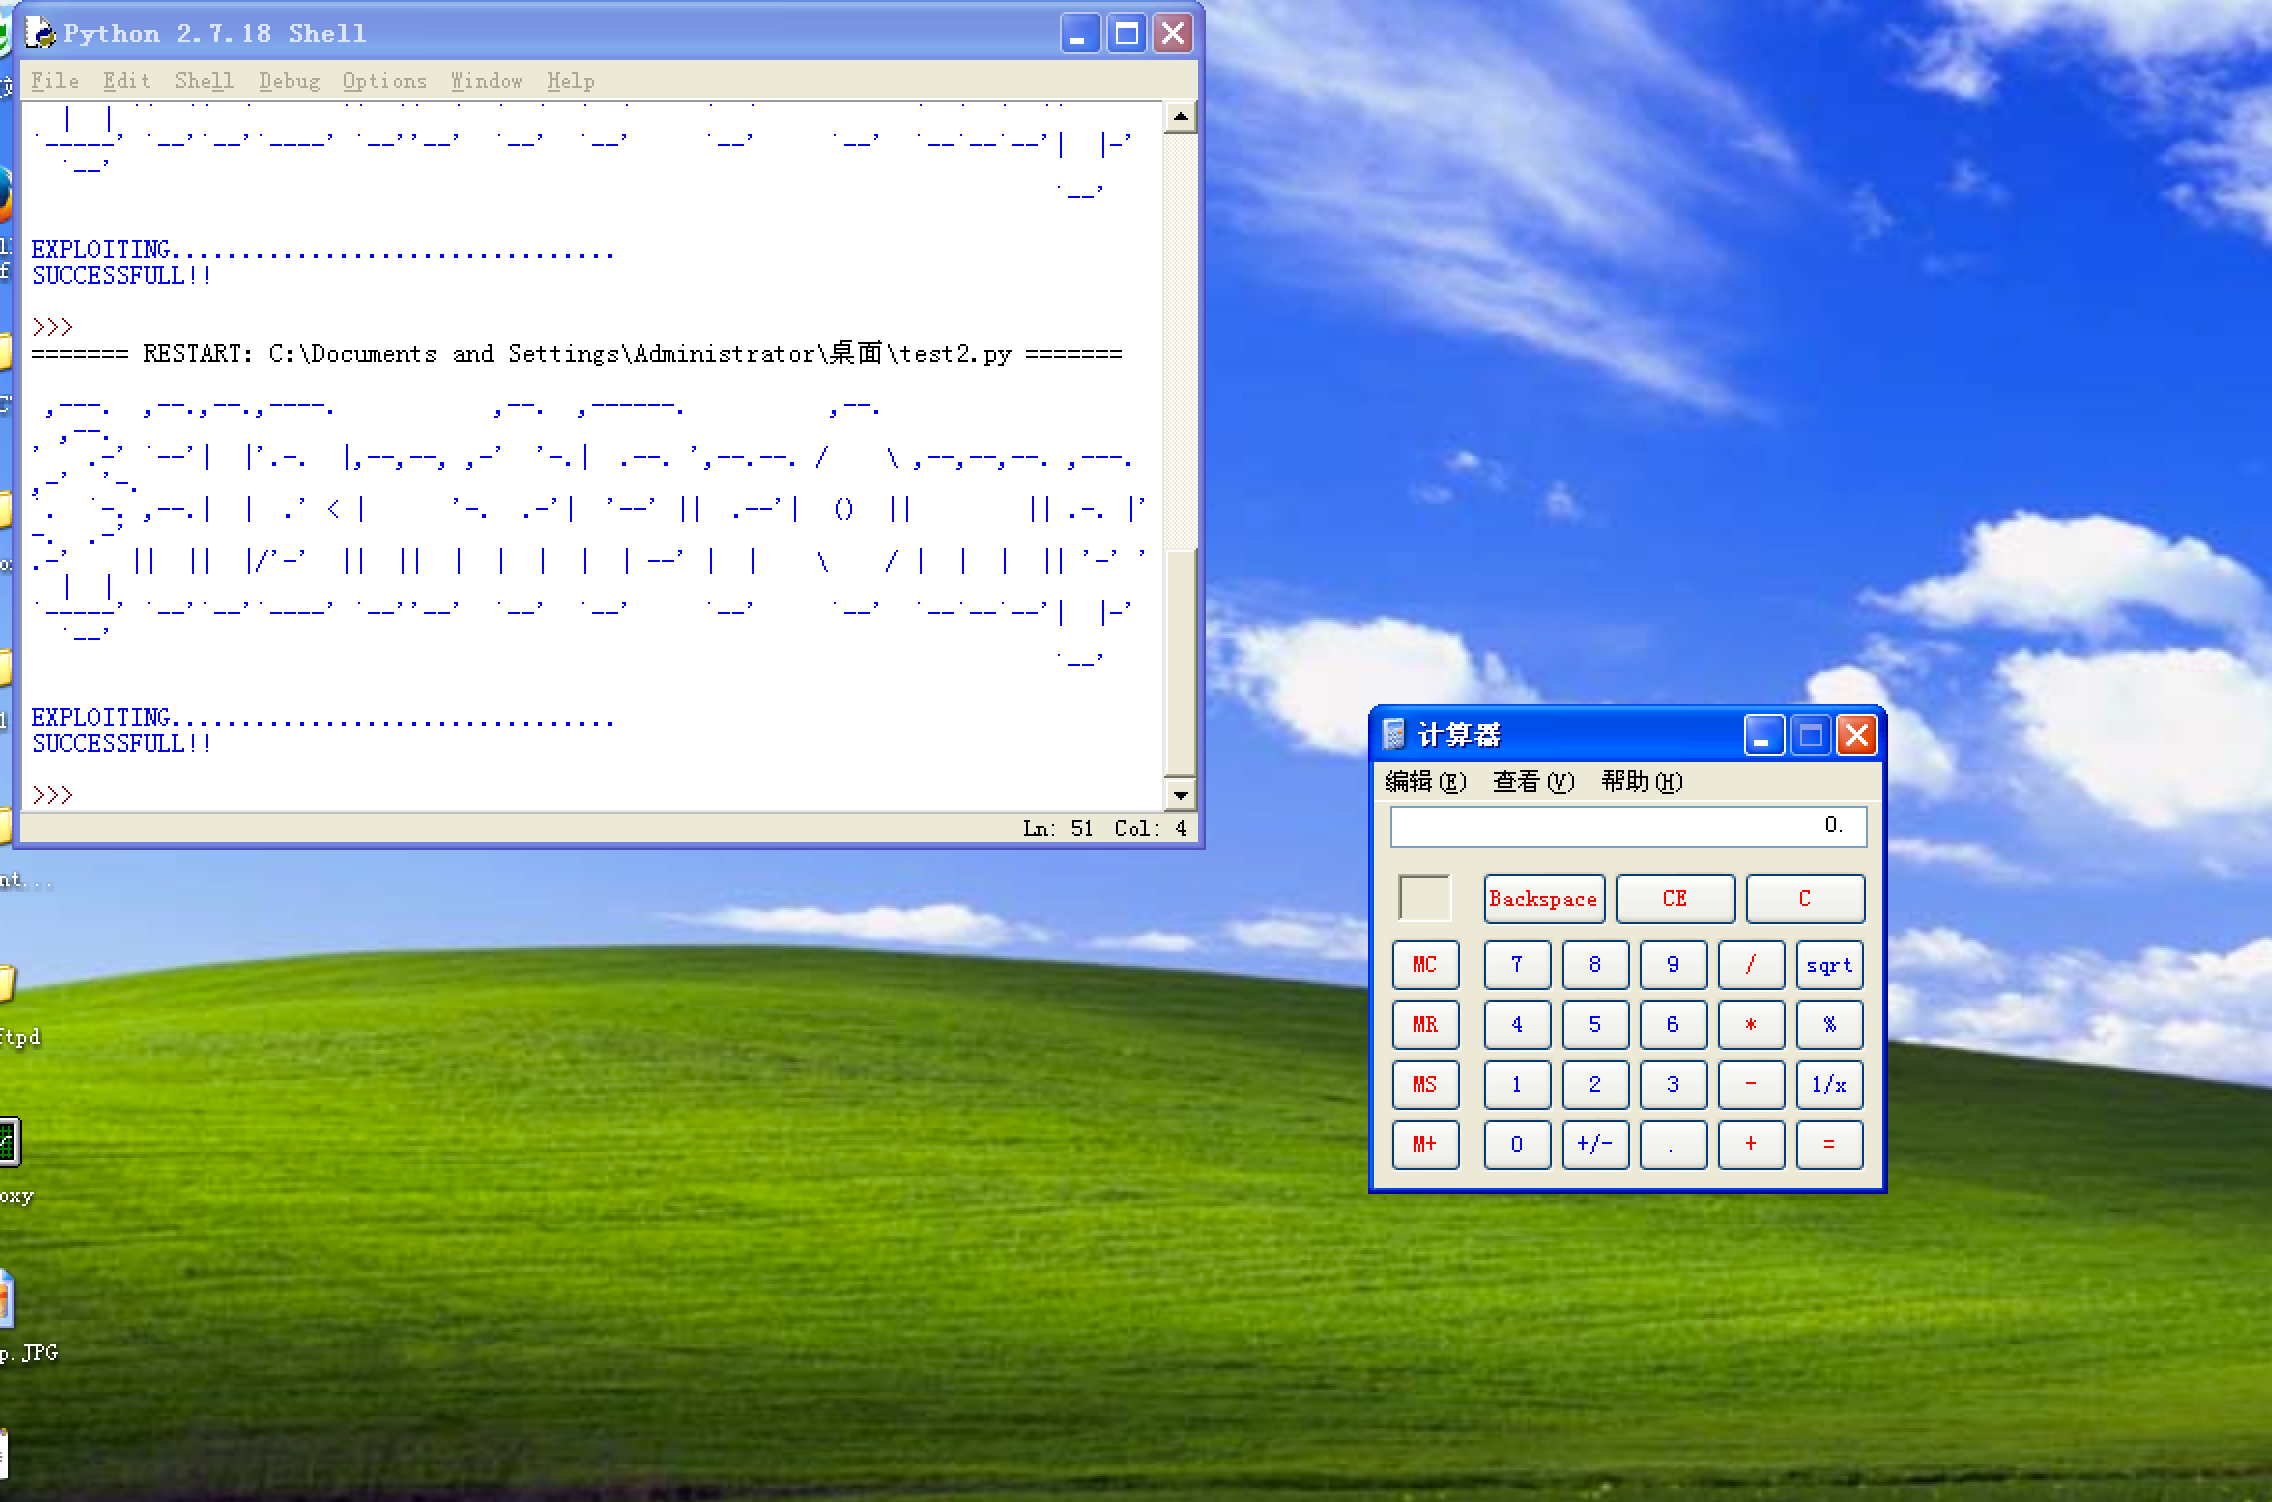Close the calculator window
This screenshot has width=2272, height=1502.
click(x=1857, y=736)
